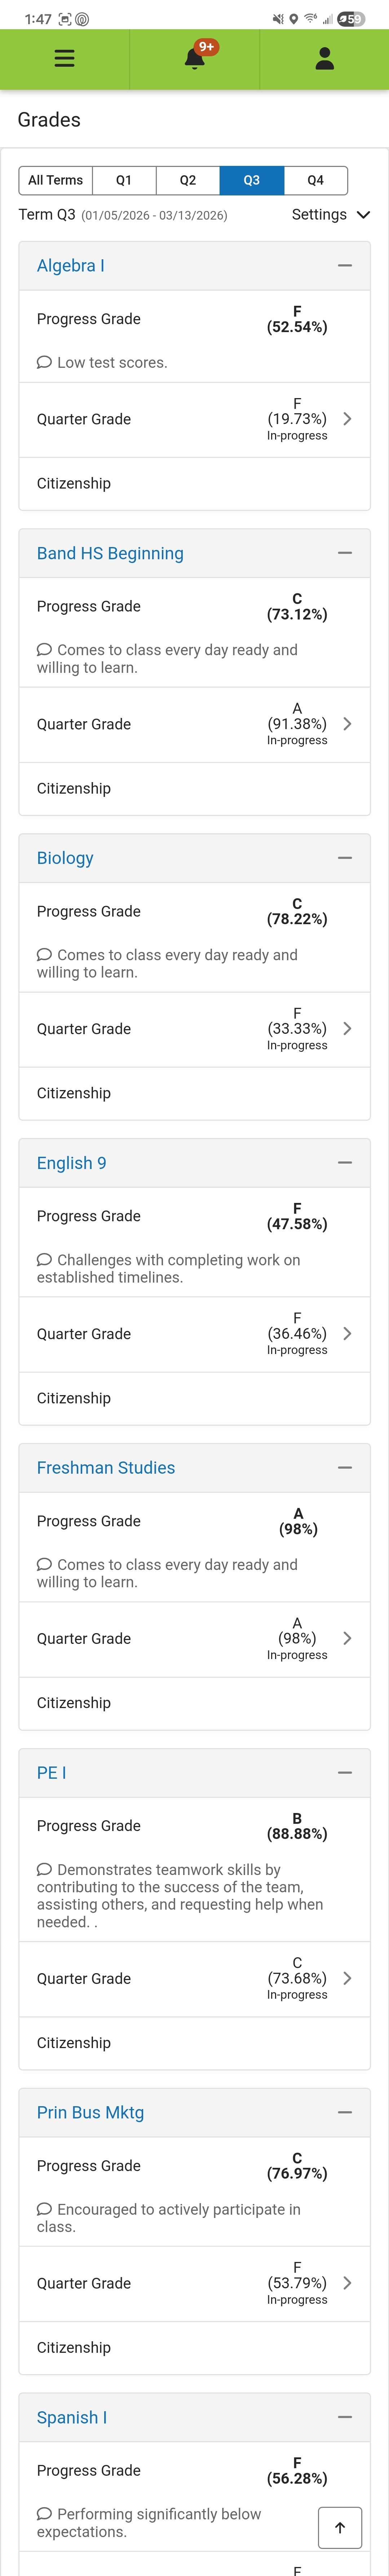Open the Spanish I course link

coord(72,2417)
